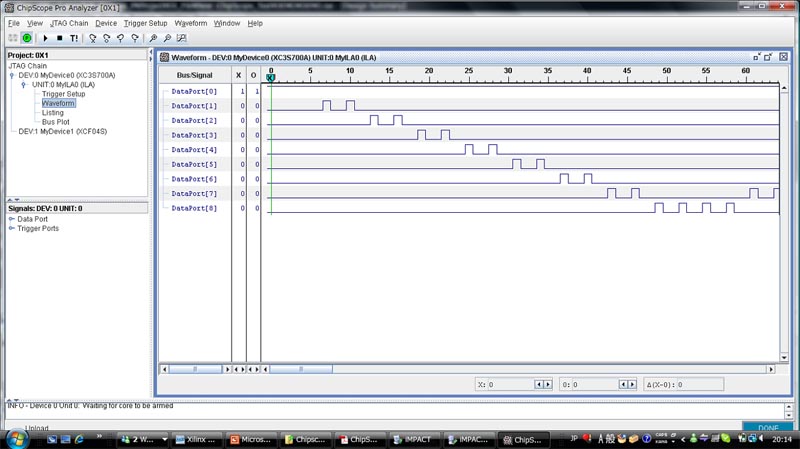The width and height of the screenshot is (800, 449).
Task: Collapse the UNIT:0 MyILA0 tree node
Action: pos(23,85)
